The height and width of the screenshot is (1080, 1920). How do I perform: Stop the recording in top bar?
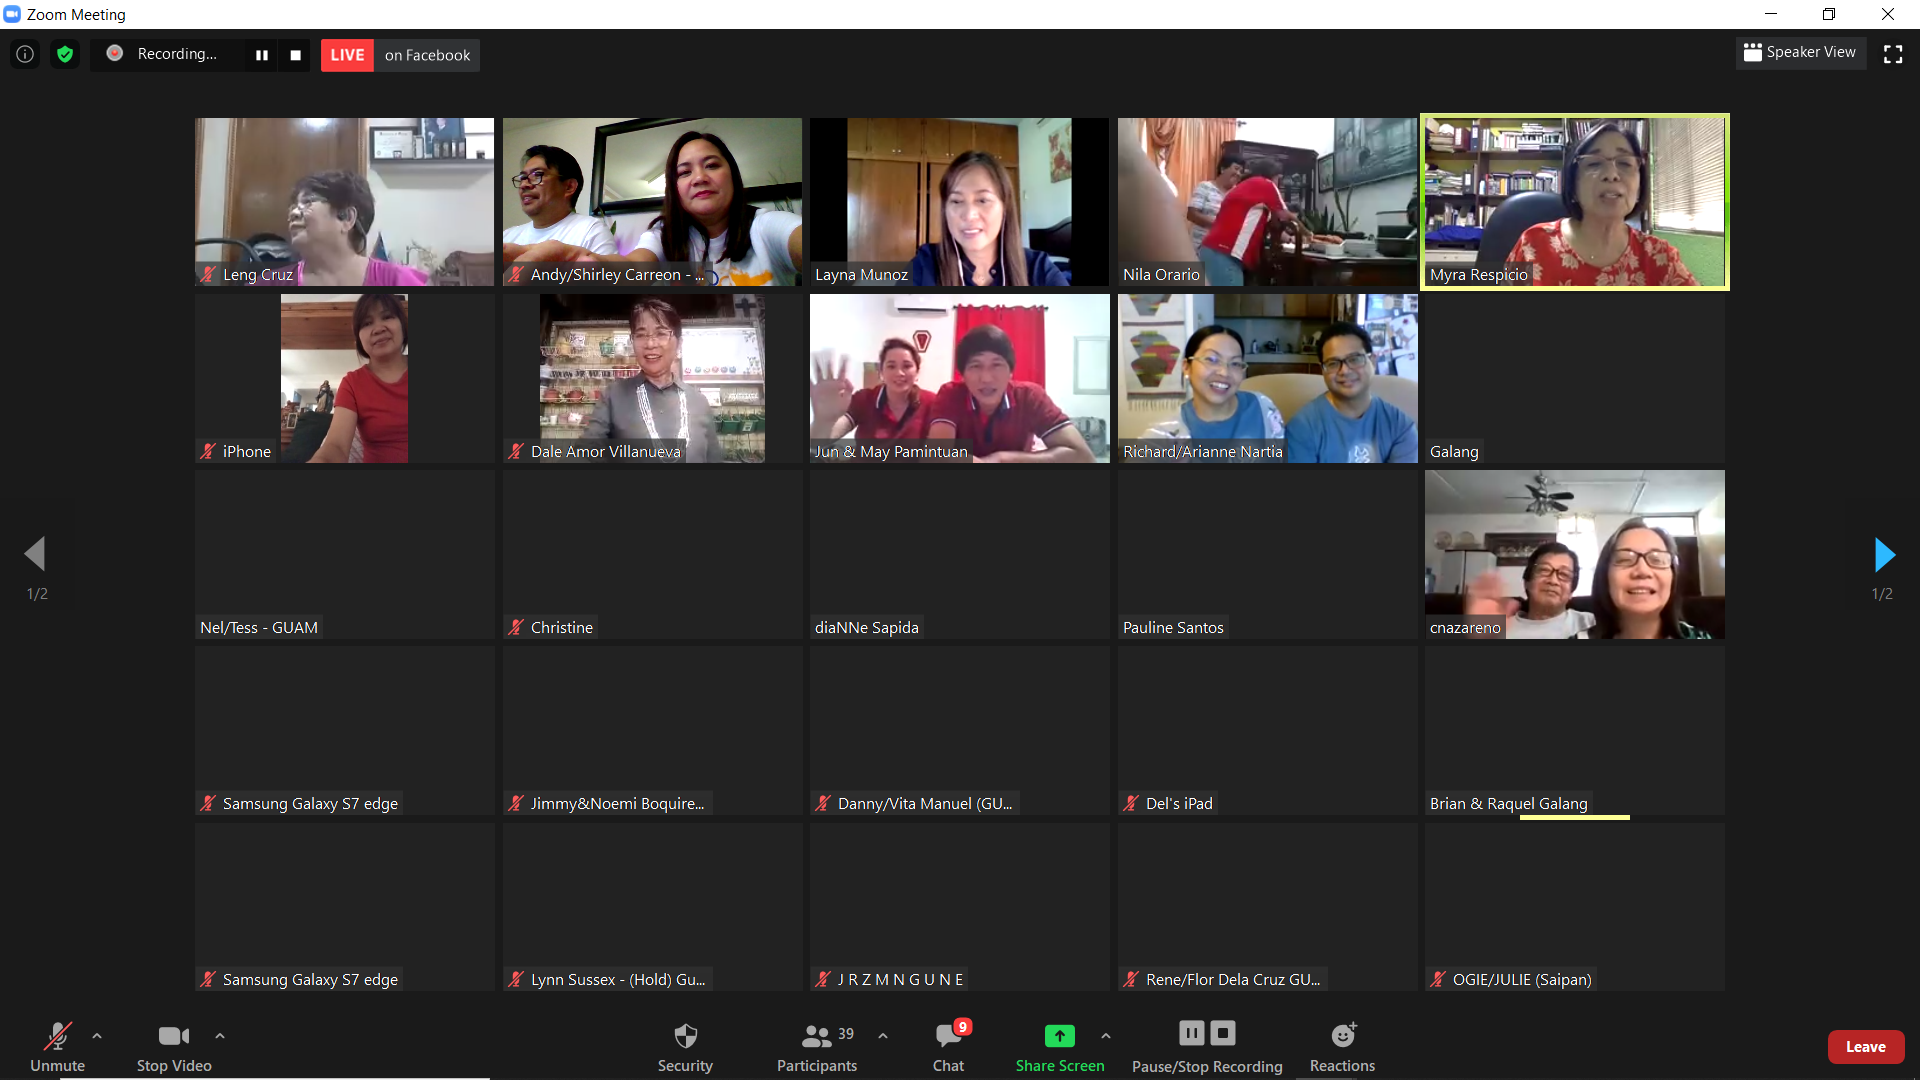[295, 55]
